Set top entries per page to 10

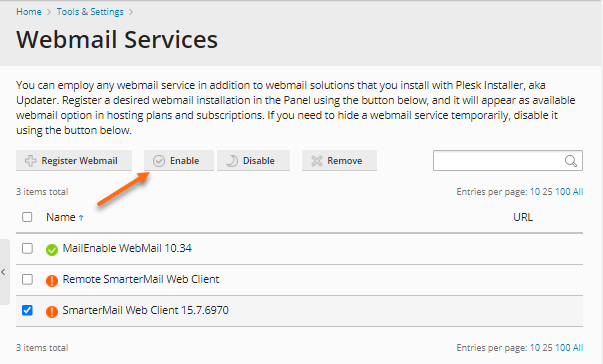click(535, 192)
